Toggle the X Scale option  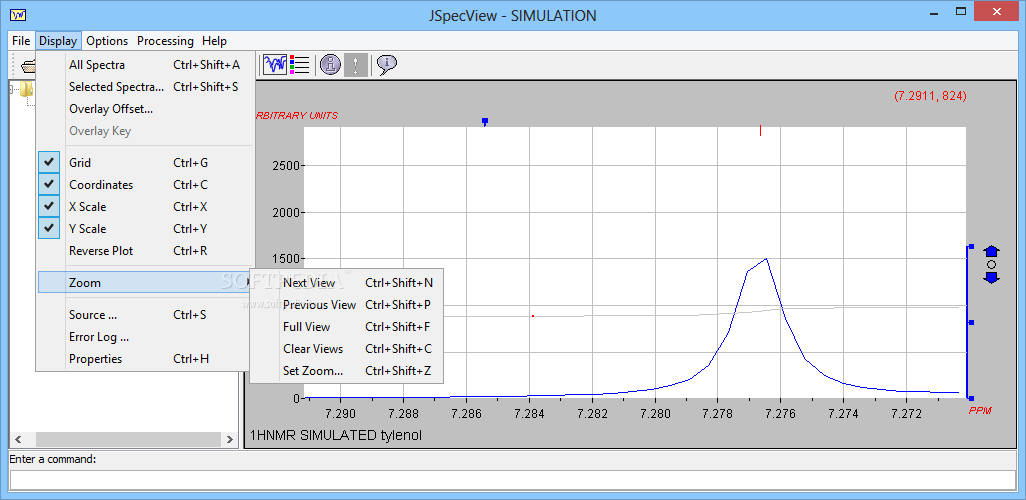coord(145,207)
